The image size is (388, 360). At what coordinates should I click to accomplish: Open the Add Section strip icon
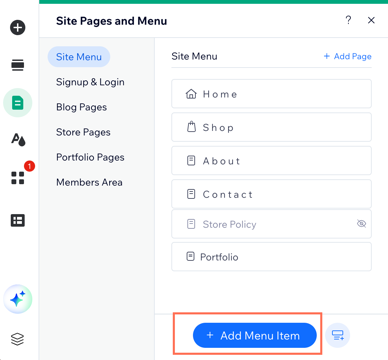[x=18, y=65]
